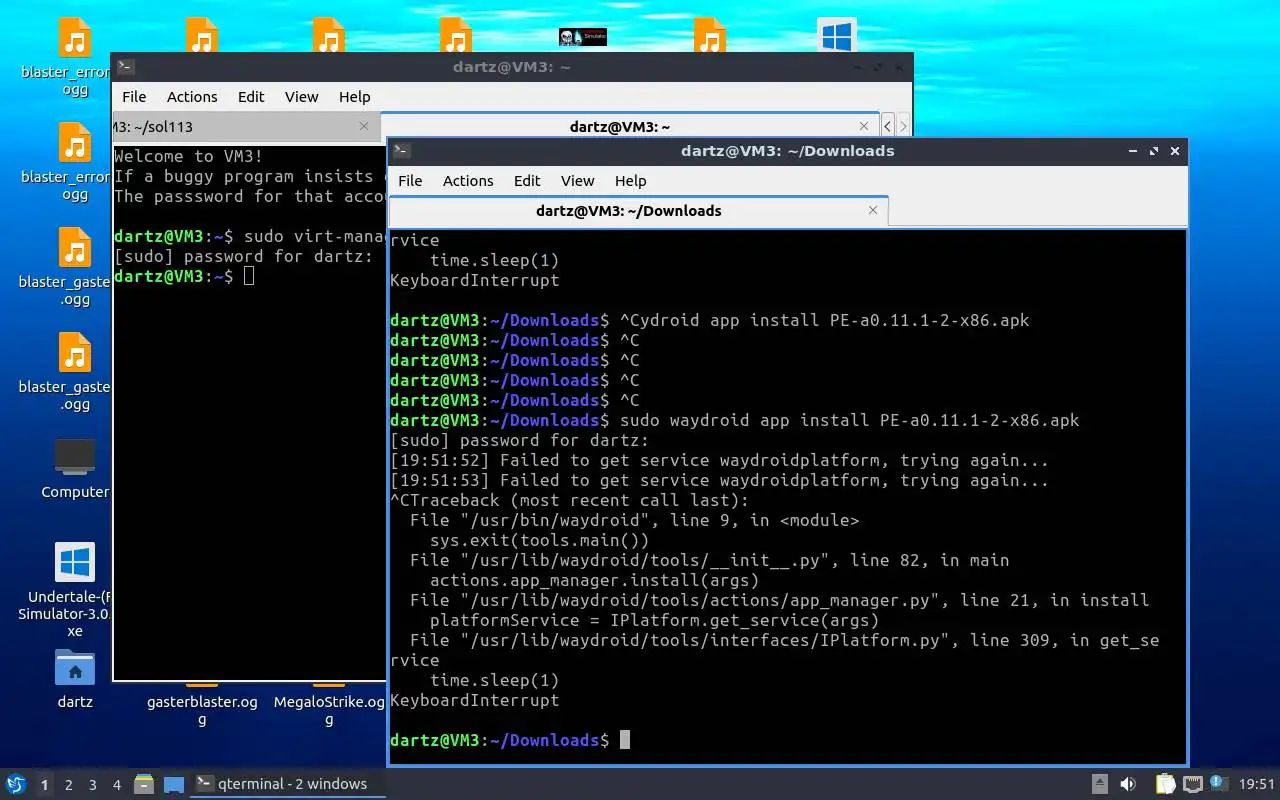The image size is (1280, 800).
Task: Click the '[19:51:52] Failed to get service' line
Action: (720, 460)
